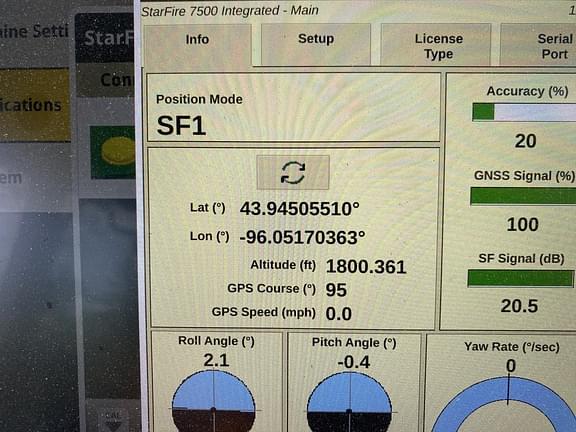Viewport: 576px width, 432px height.
Task: Click the Accuracy percent progress bar
Action: [x=524, y=112]
